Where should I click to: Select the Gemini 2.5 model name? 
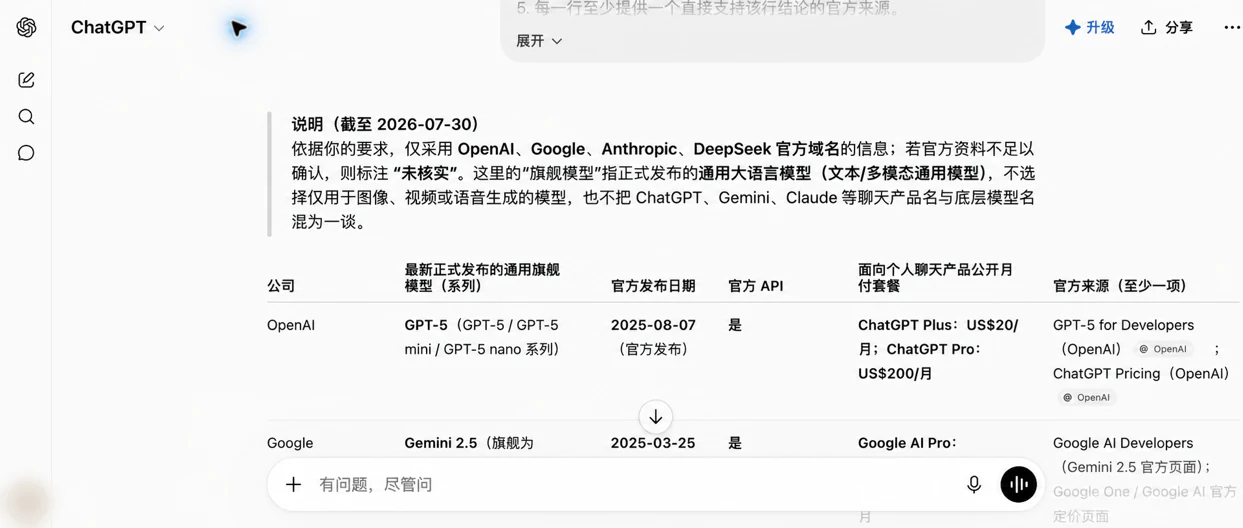point(441,443)
